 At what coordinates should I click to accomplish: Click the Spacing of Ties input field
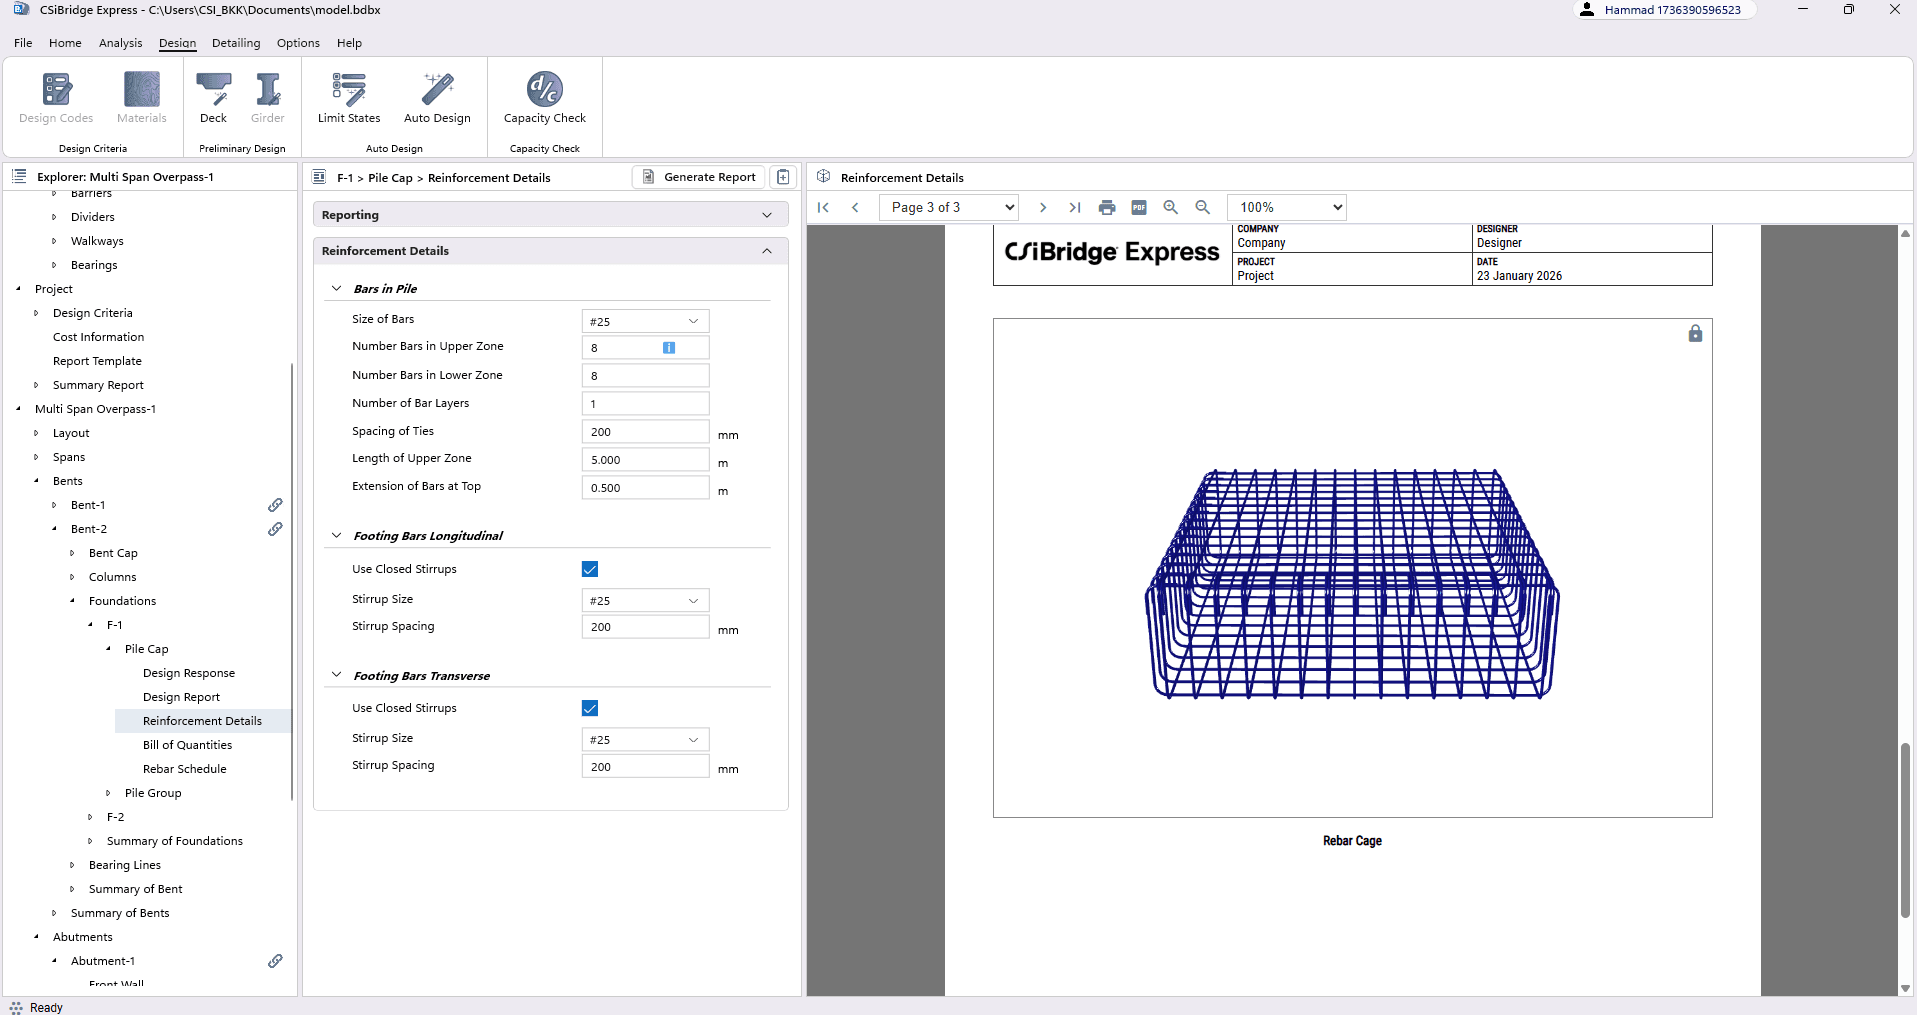[x=645, y=432]
